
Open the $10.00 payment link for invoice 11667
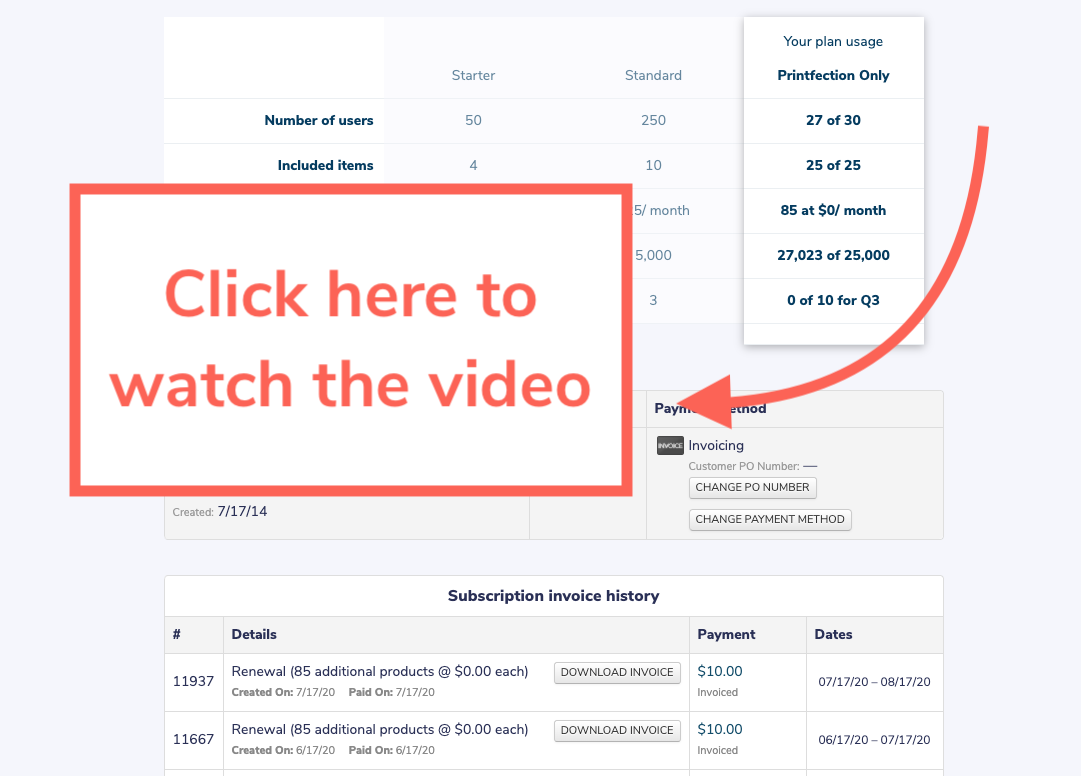[720, 730]
